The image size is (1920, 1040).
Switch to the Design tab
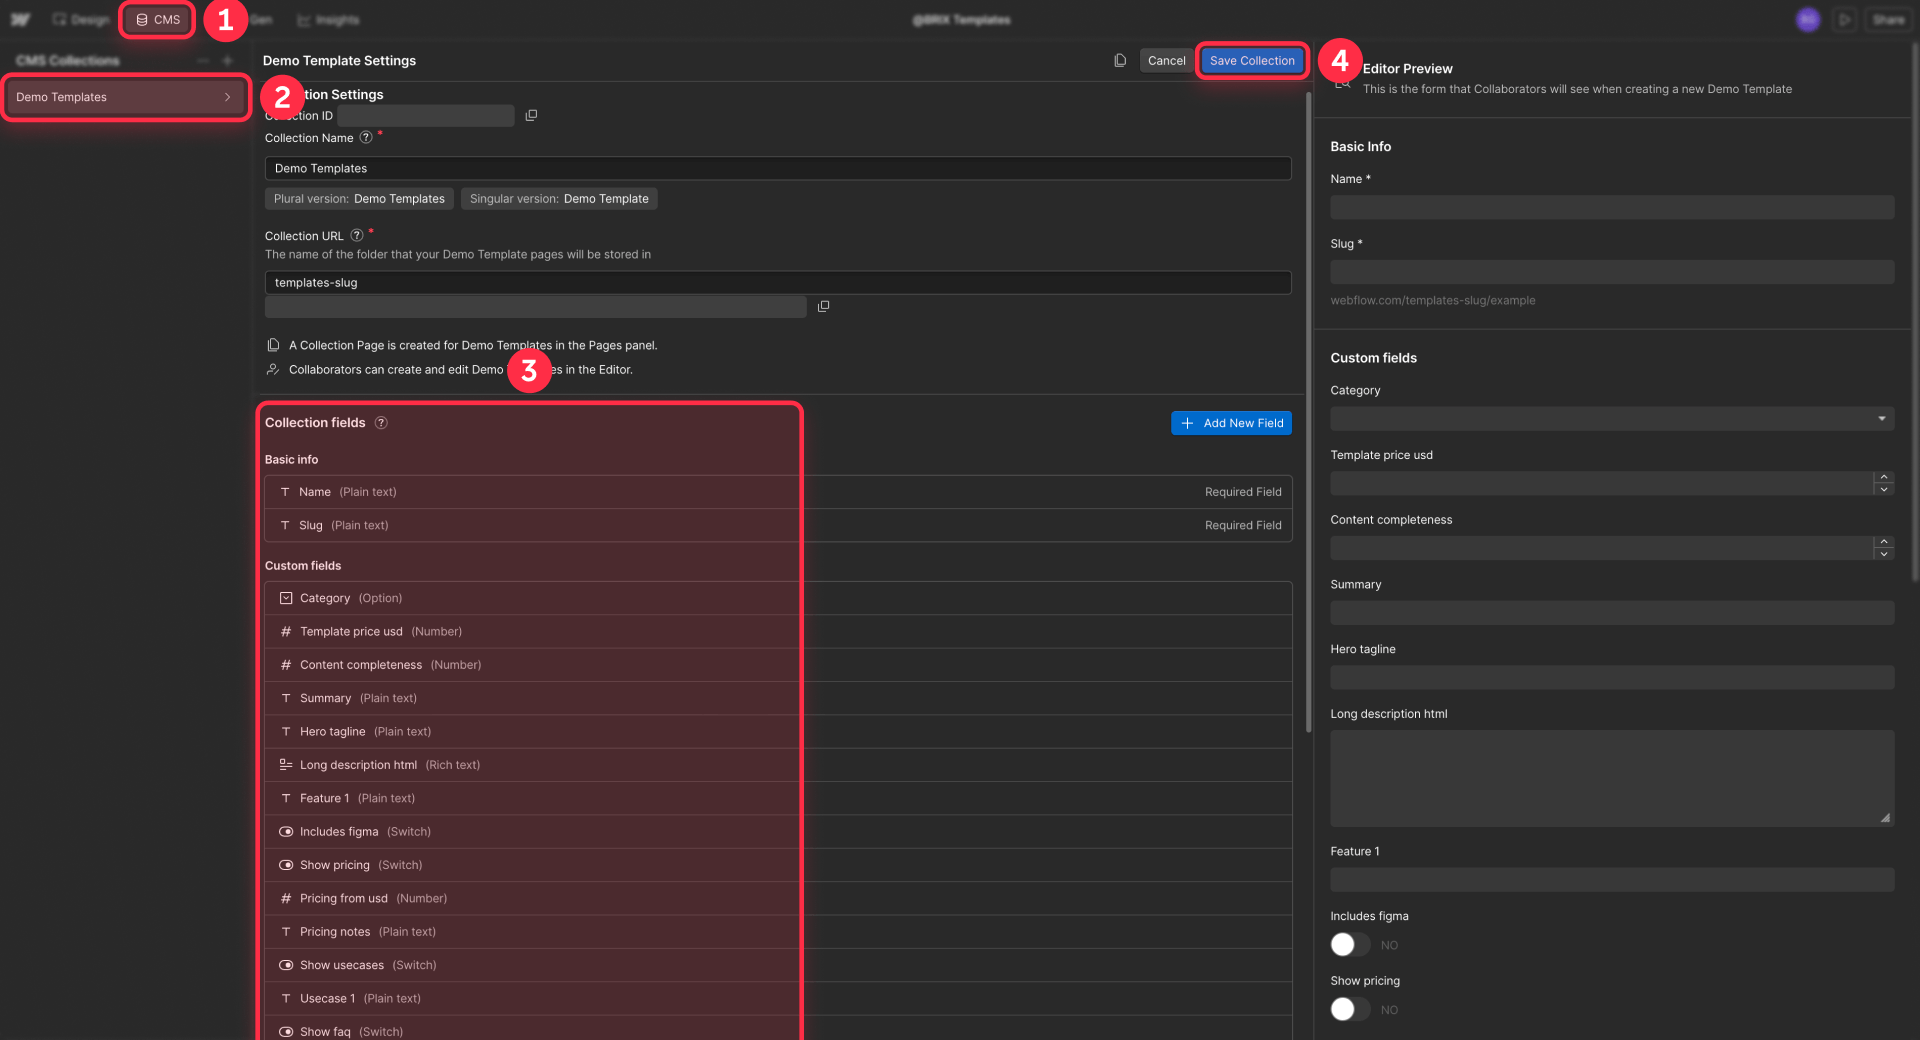tap(80, 19)
